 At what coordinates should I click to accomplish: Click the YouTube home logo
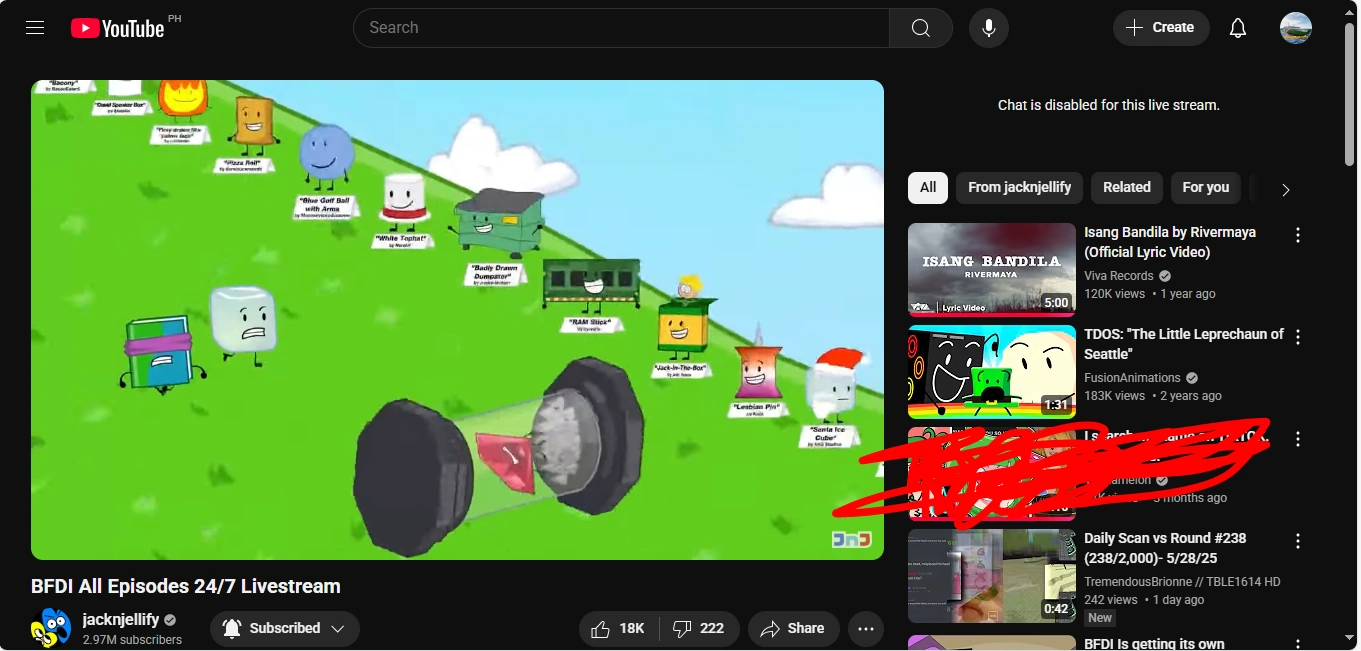117,27
